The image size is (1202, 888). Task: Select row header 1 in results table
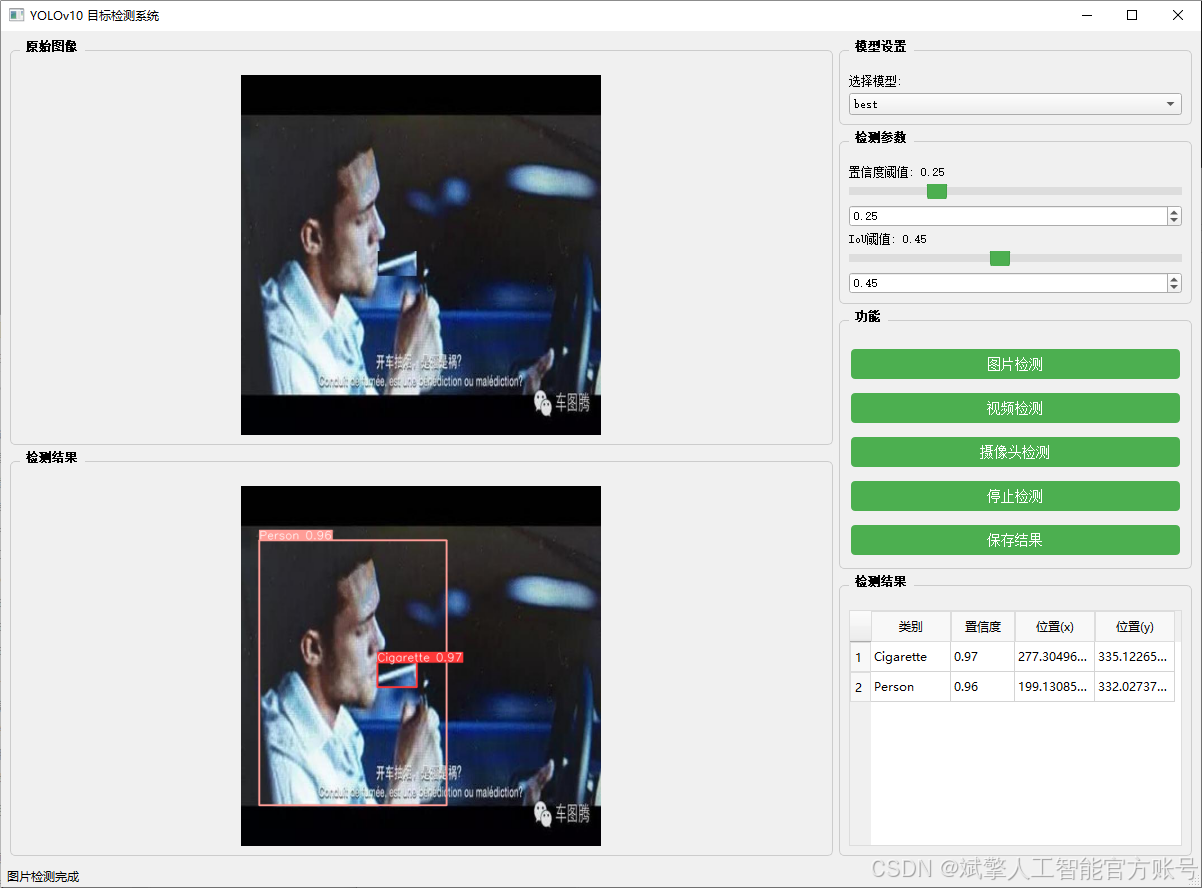coord(860,657)
